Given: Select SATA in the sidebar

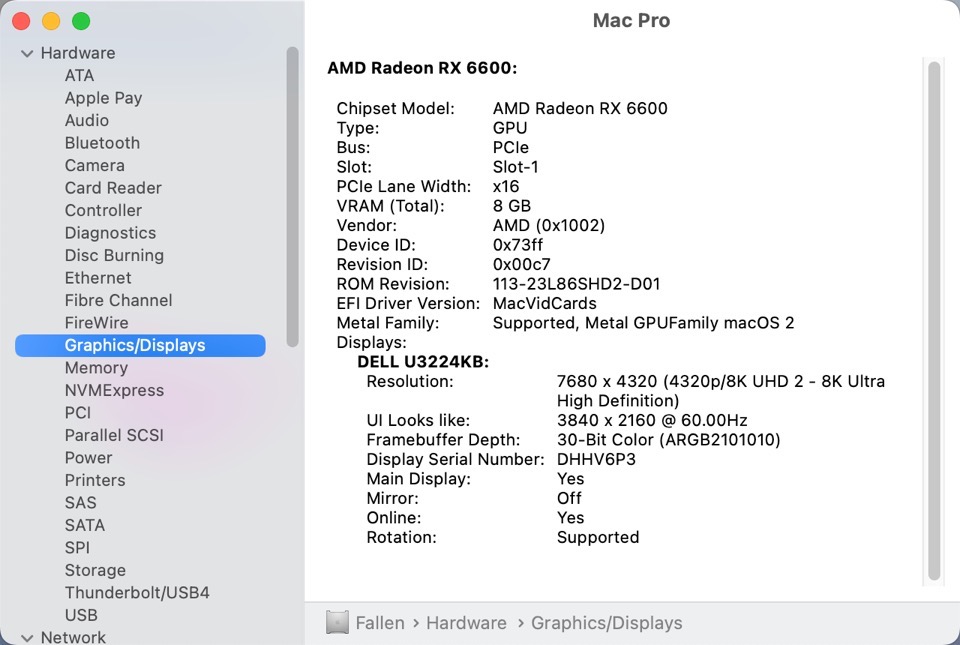Looking at the screenshot, I should pos(85,526).
